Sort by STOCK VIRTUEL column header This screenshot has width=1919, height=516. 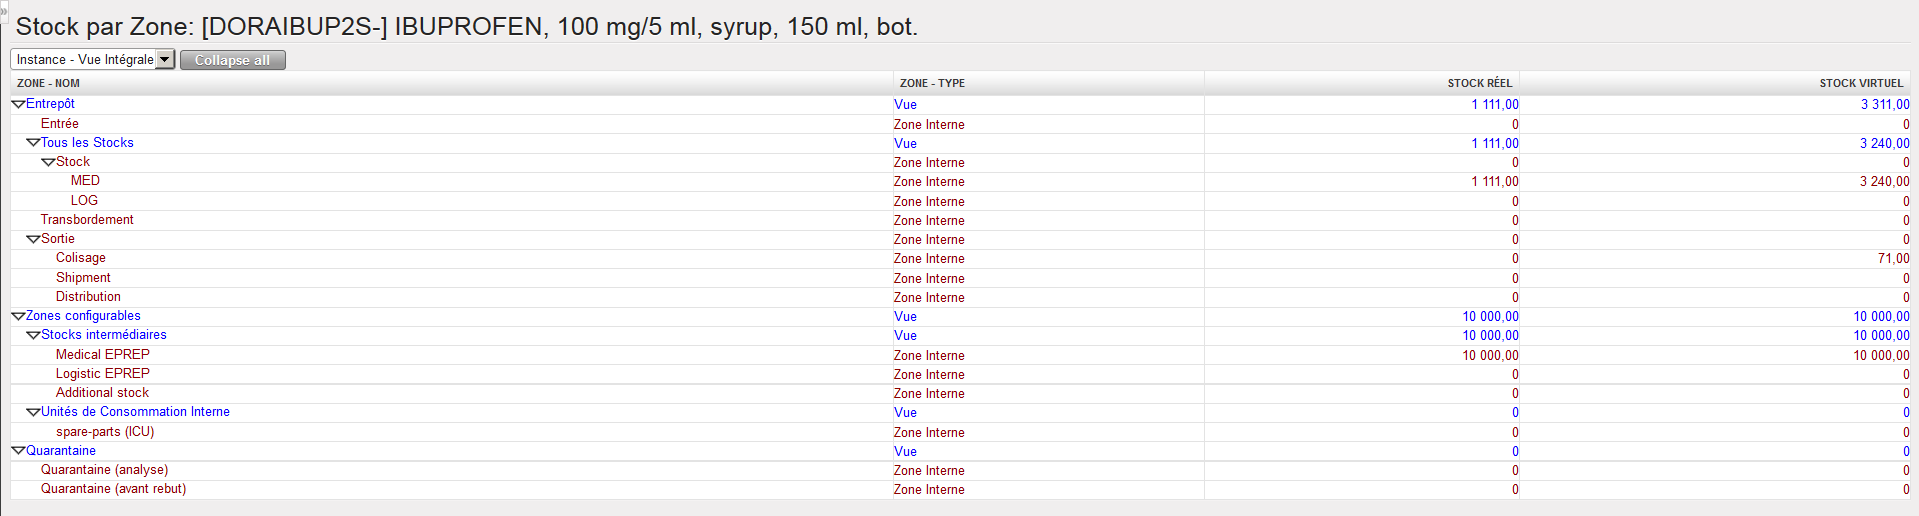(x=1860, y=83)
